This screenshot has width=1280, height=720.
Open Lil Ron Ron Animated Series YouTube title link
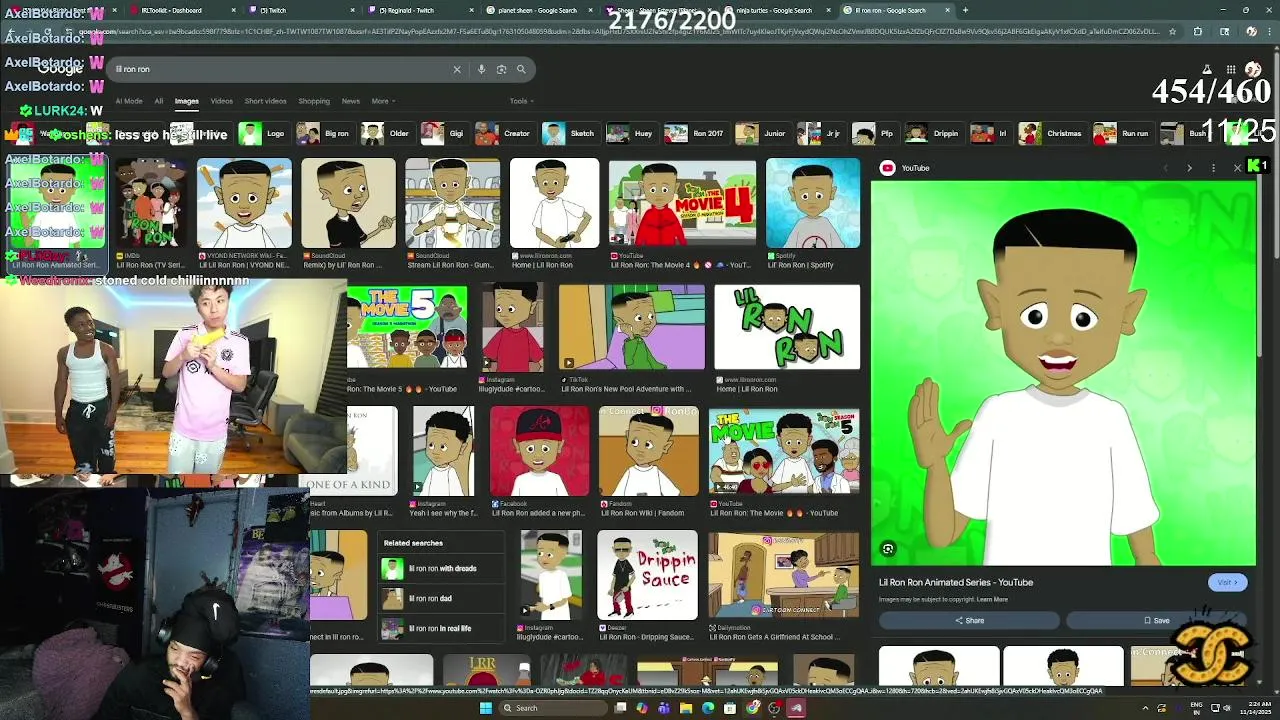point(956,582)
